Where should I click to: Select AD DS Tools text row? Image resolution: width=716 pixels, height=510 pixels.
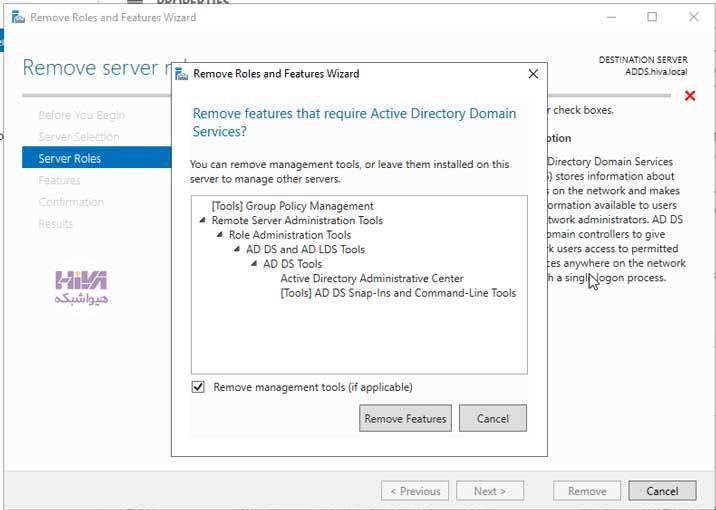tap(292, 264)
